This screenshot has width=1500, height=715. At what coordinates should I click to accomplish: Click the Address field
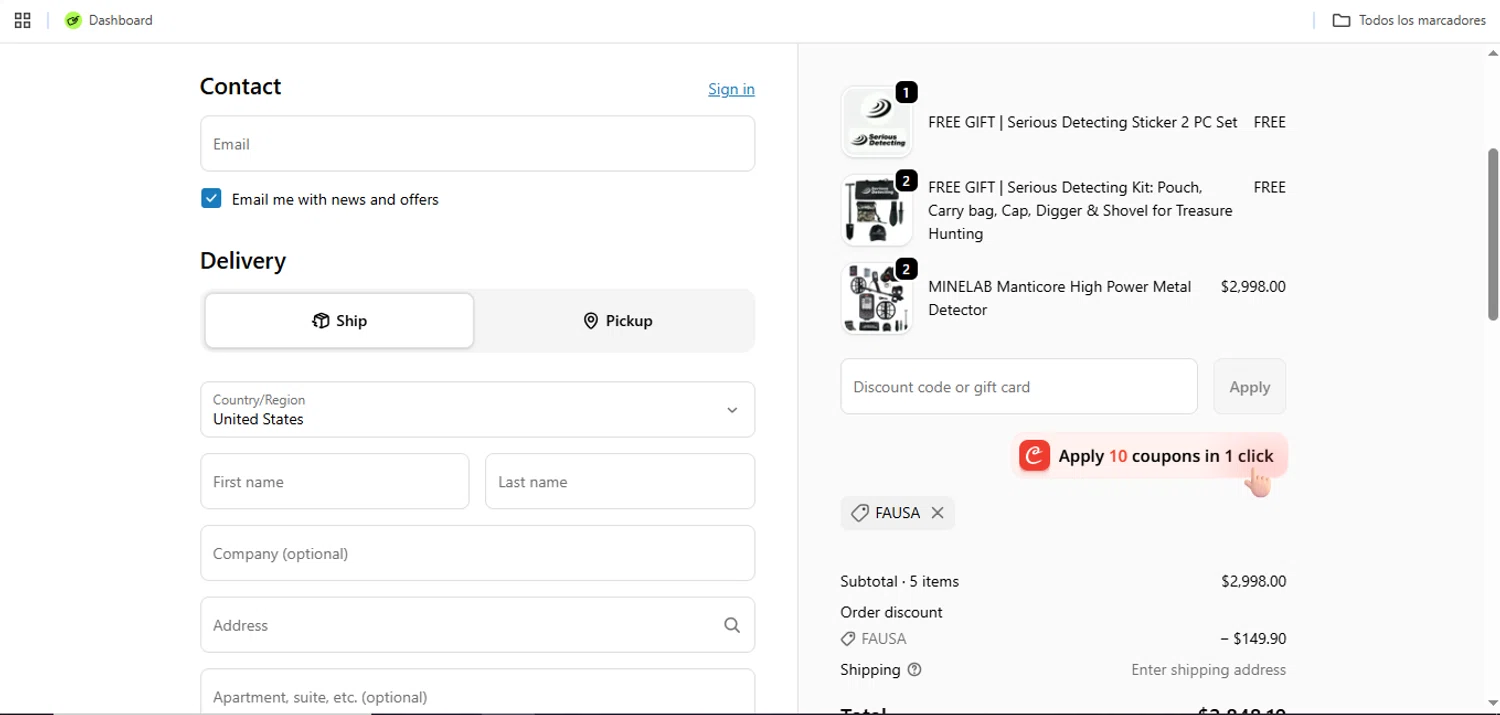(477, 625)
